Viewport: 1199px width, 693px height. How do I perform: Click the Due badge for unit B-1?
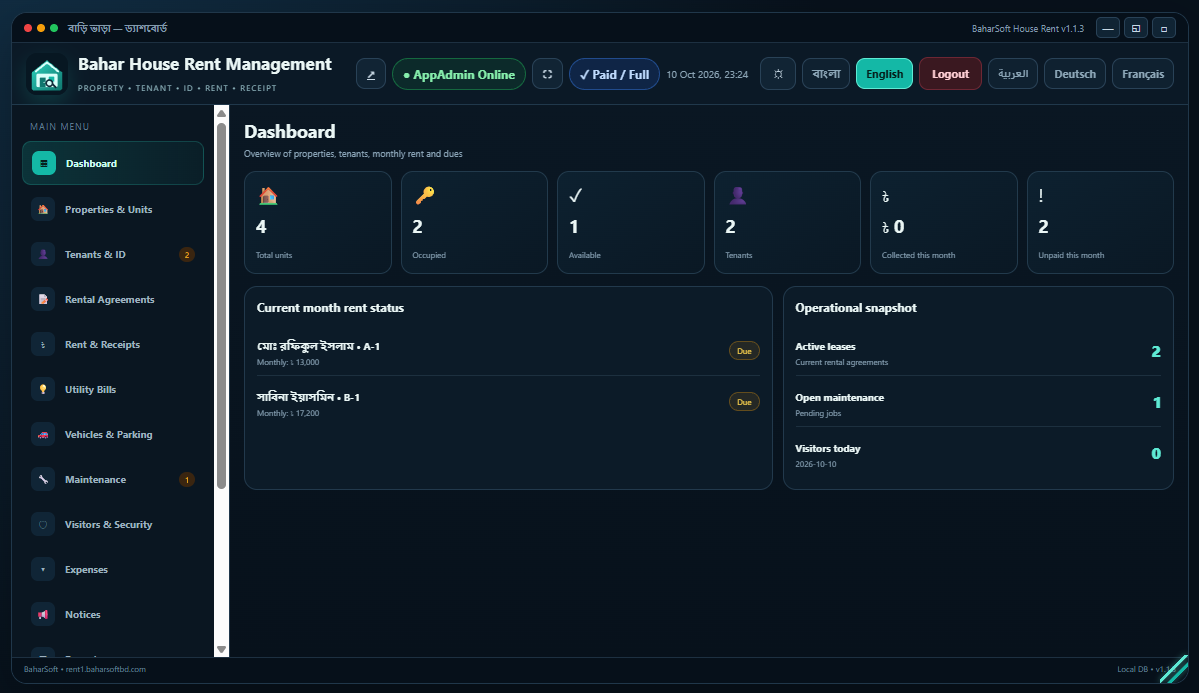[744, 402]
